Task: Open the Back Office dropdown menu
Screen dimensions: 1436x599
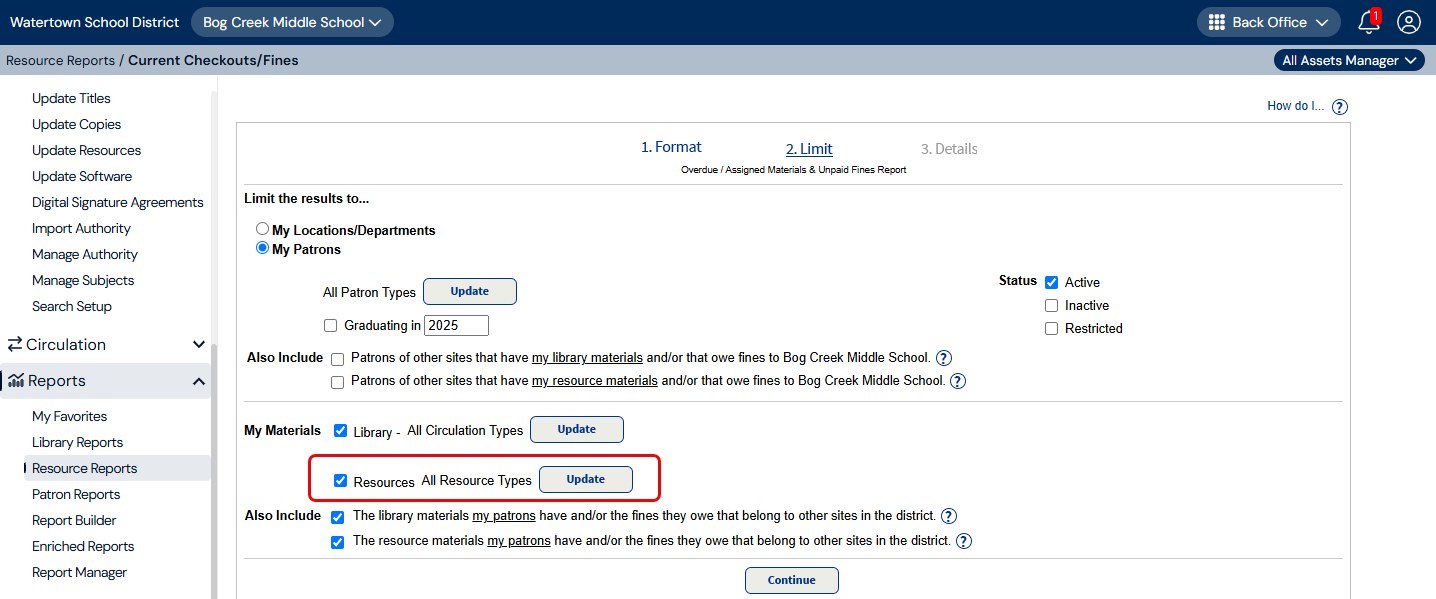Action: click(x=1269, y=22)
